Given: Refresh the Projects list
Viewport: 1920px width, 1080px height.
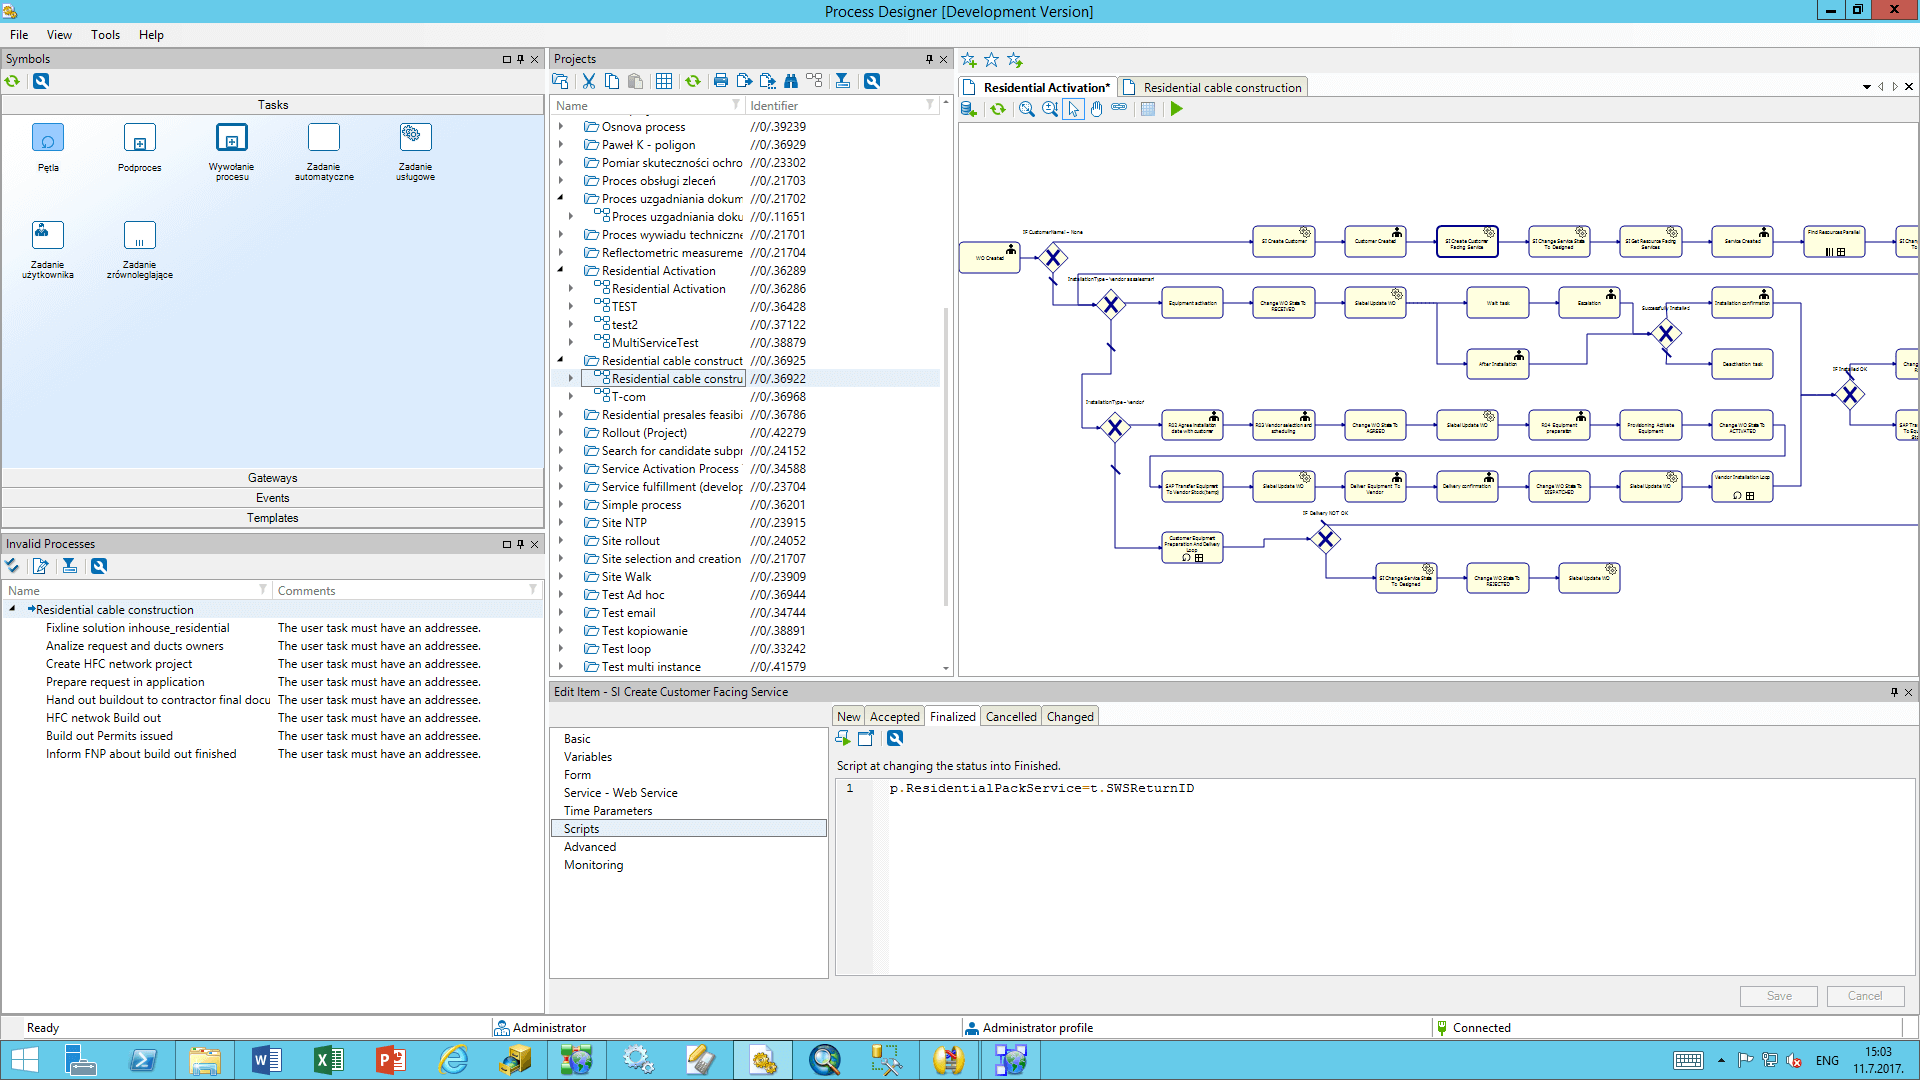Looking at the screenshot, I should (693, 81).
